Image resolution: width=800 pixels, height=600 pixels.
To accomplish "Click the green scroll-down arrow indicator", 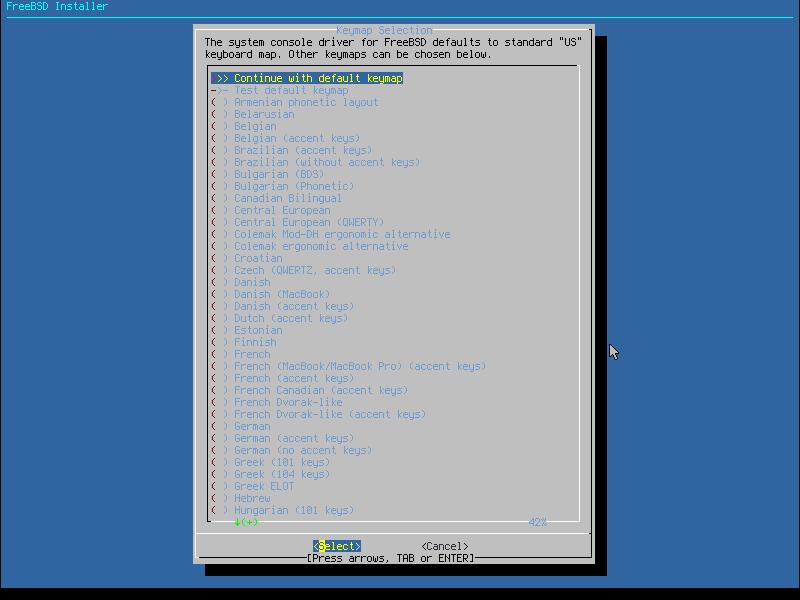I will (x=246, y=522).
